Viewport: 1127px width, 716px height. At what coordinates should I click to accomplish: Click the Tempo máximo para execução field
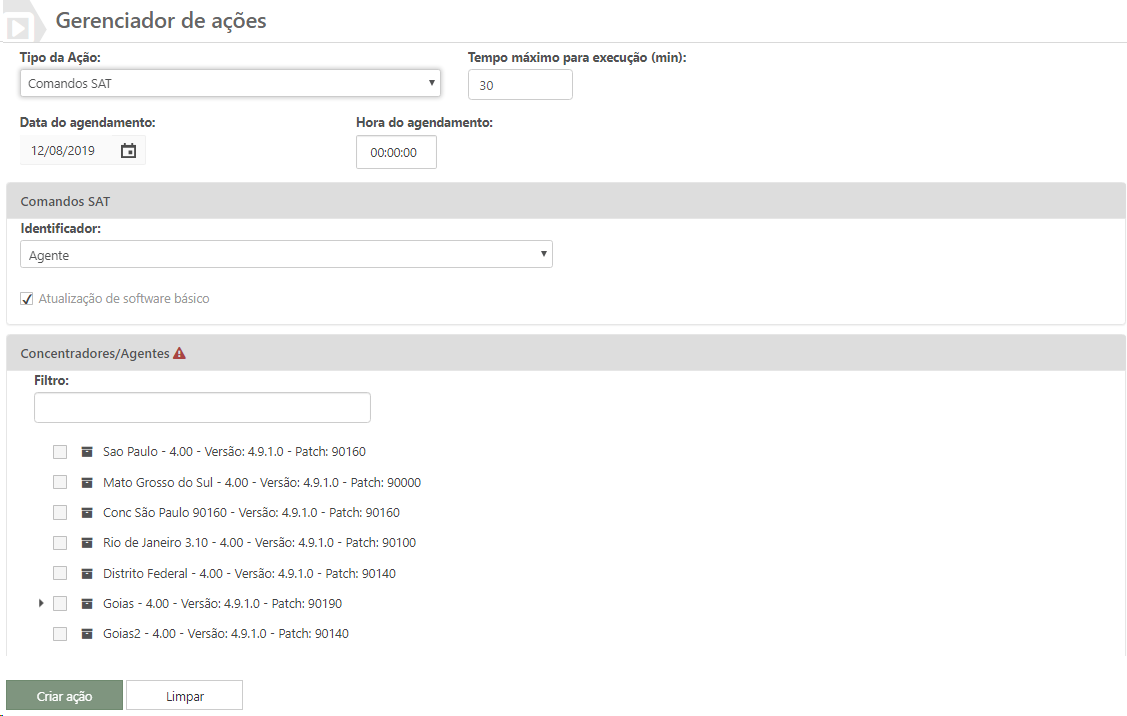(520, 85)
